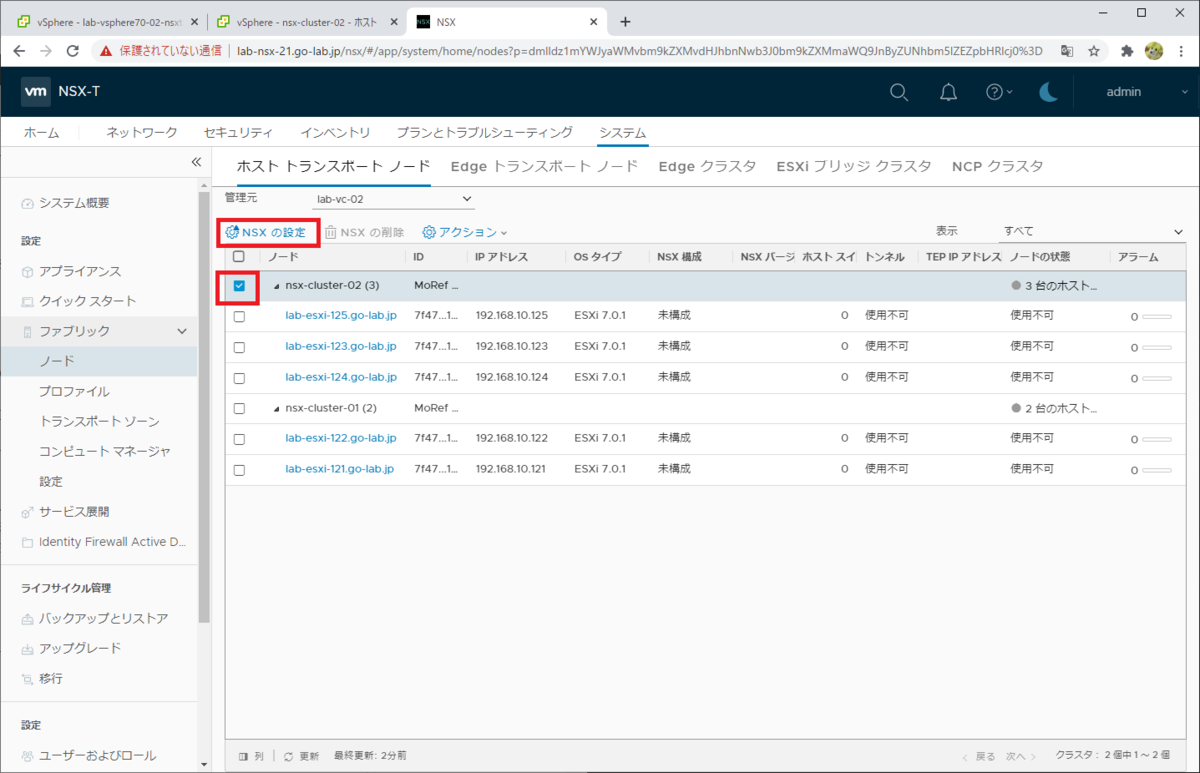The width and height of the screenshot is (1200, 773).
Task: Open the インベントリ top menu
Action: pyautogui.click(x=335, y=132)
